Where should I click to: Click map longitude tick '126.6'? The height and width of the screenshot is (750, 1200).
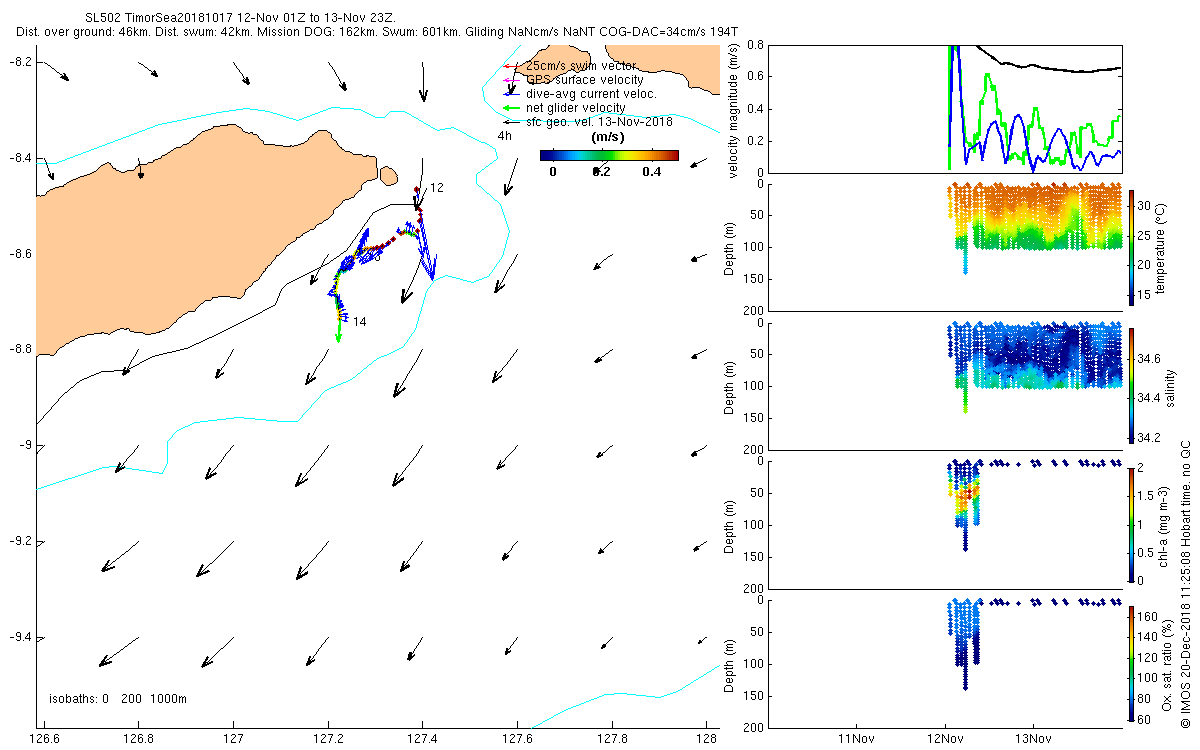click(x=44, y=740)
